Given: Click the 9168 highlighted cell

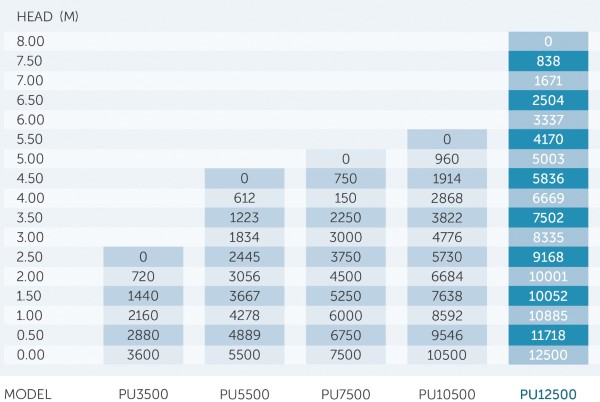Looking at the screenshot, I should (548, 257).
